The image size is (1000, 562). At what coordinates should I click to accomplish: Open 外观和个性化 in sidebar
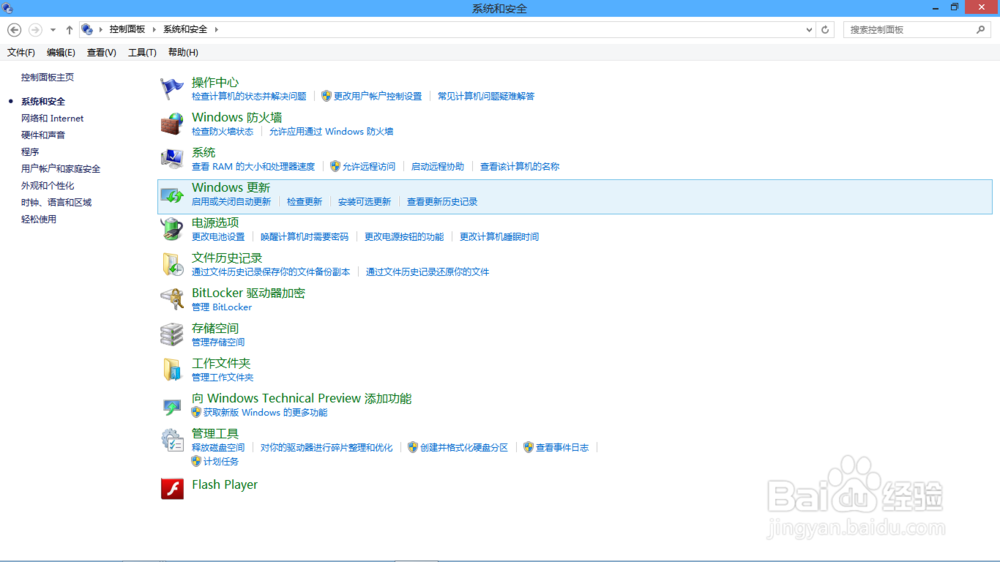click(x=47, y=186)
